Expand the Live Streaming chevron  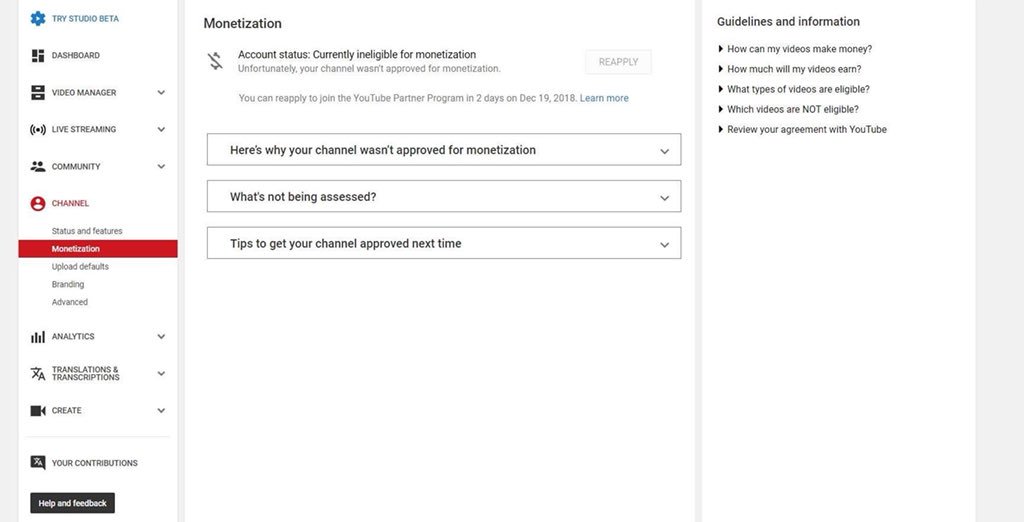tap(161, 129)
